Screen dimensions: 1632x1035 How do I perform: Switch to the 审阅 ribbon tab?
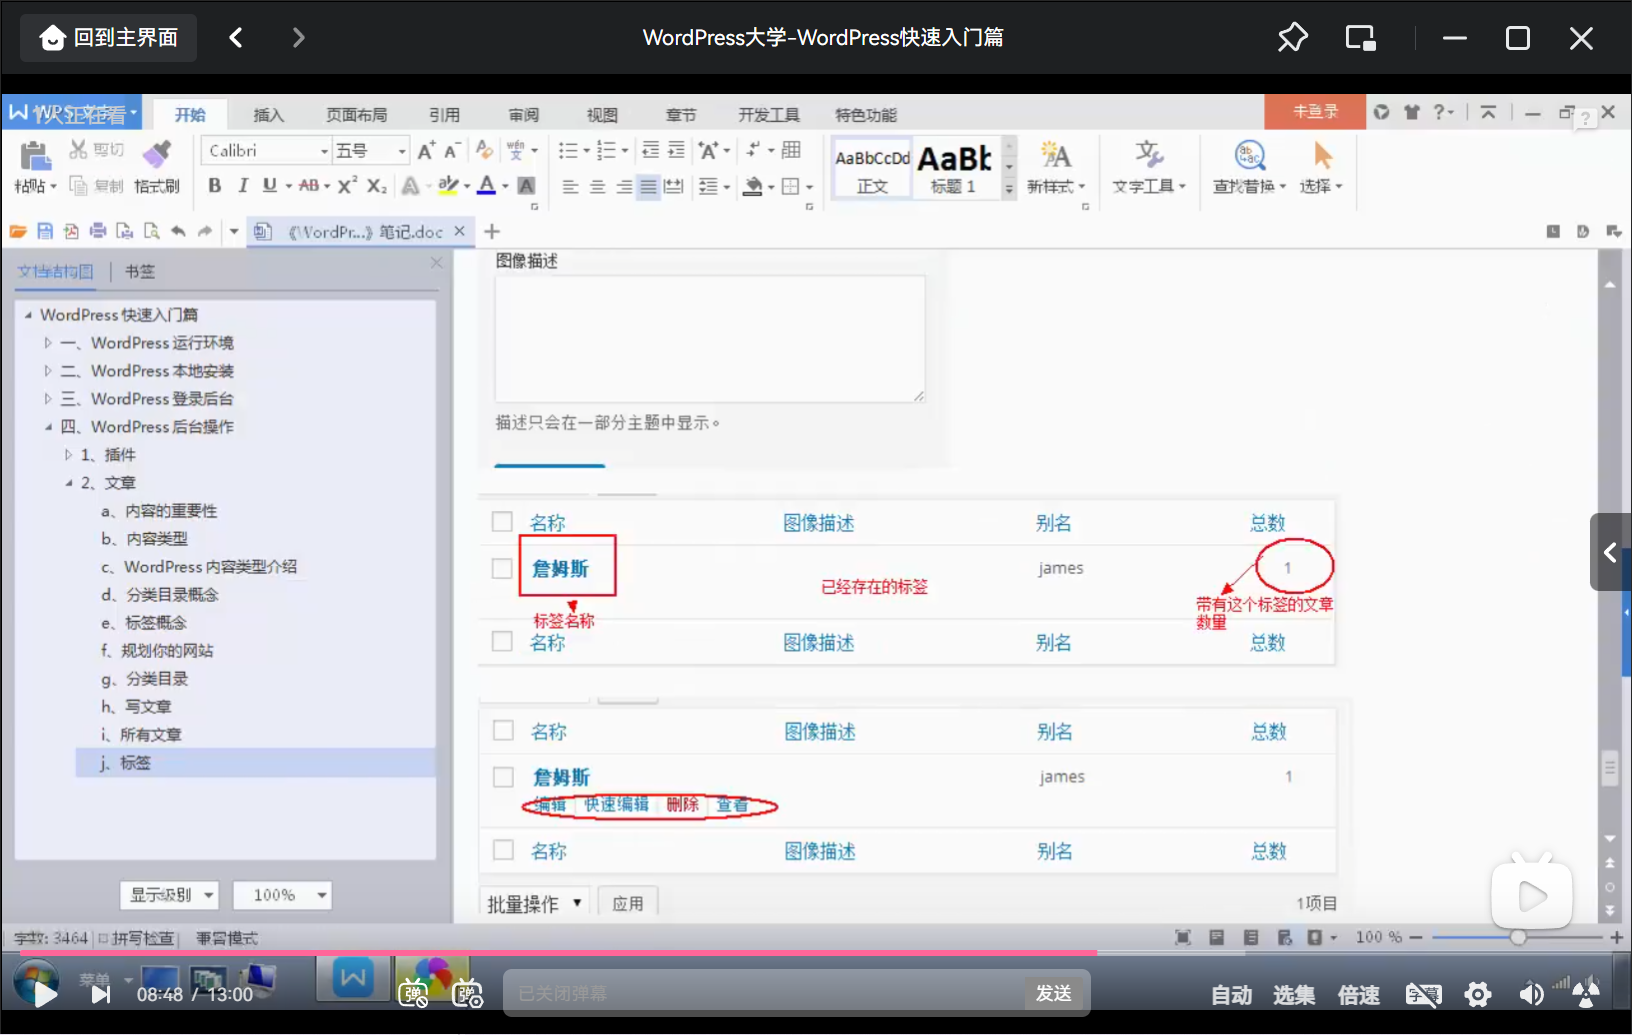point(524,115)
